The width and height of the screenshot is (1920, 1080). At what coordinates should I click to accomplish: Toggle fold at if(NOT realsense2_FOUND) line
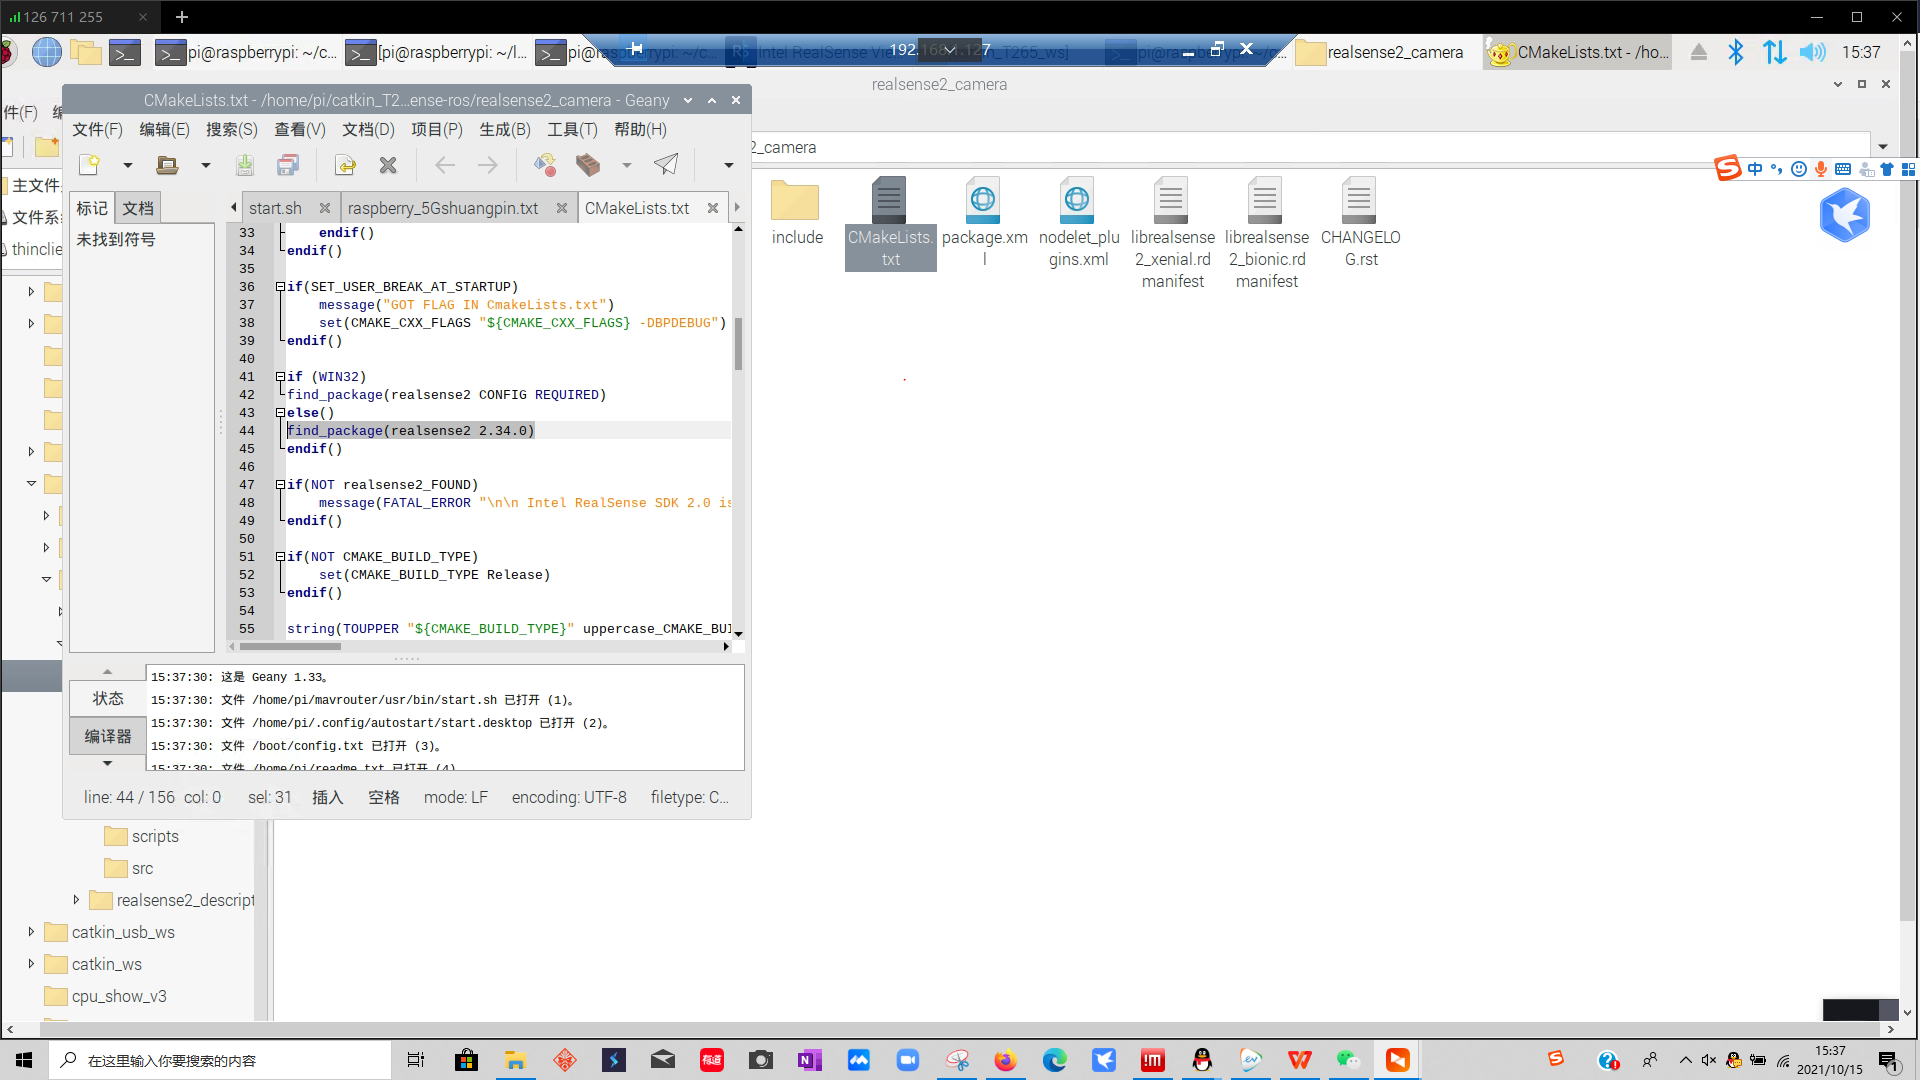point(280,485)
